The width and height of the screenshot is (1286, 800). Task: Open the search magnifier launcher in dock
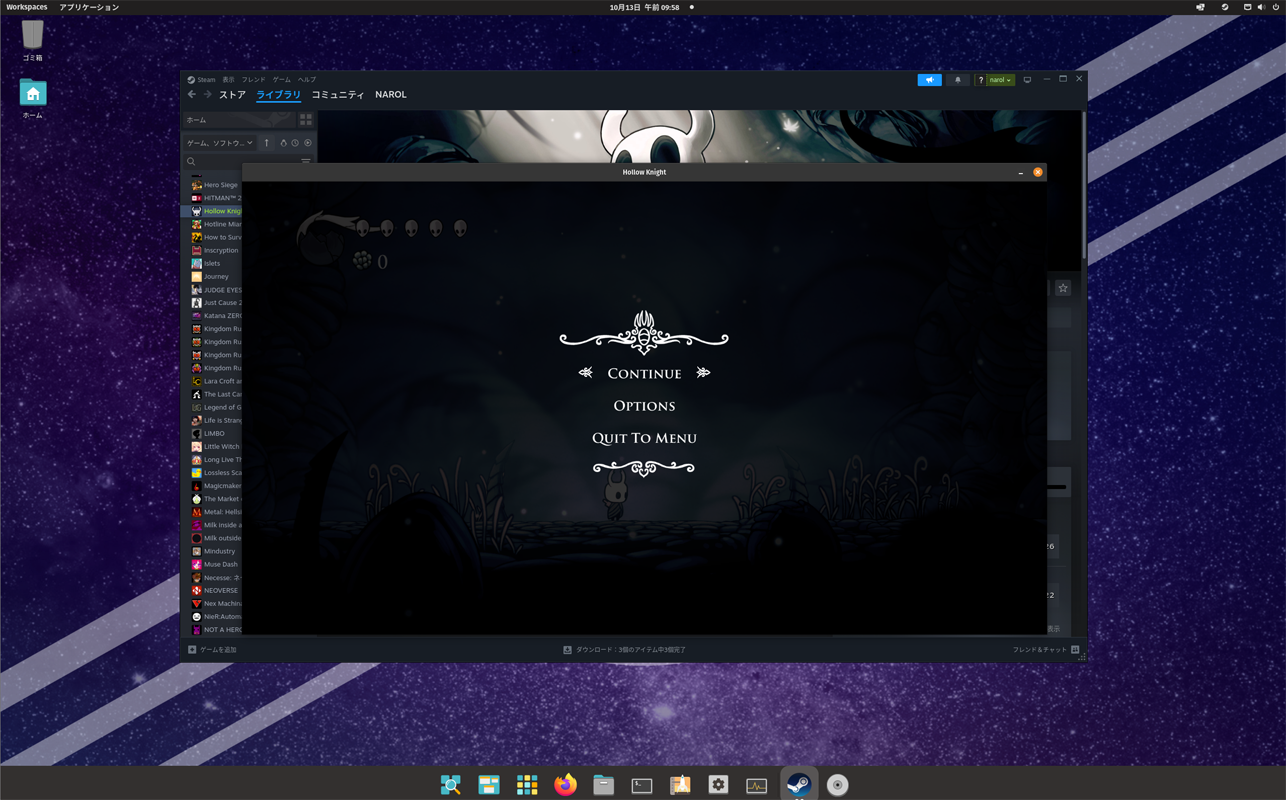[x=450, y=785]
